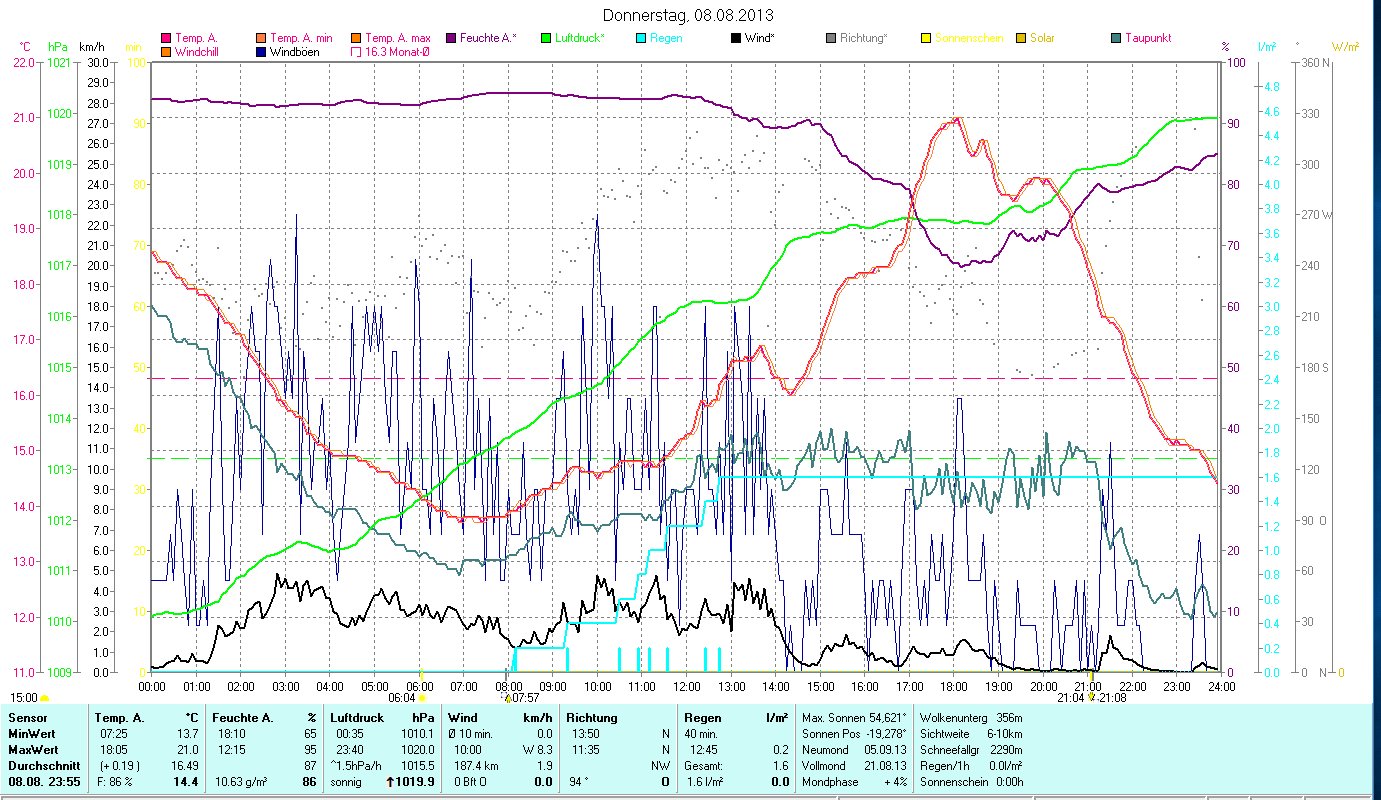Click the black Wind* legend square

(736, 38)
